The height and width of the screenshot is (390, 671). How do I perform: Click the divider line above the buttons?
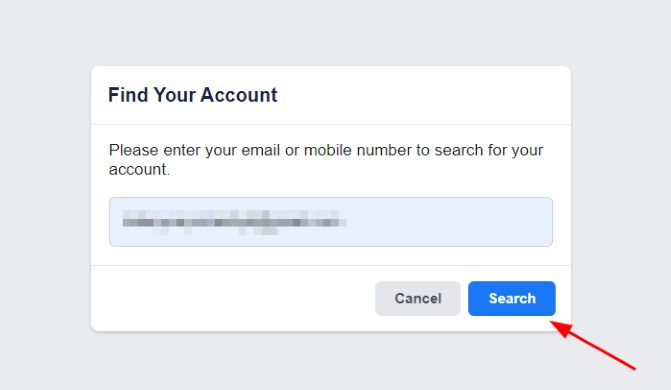[331, 265]
